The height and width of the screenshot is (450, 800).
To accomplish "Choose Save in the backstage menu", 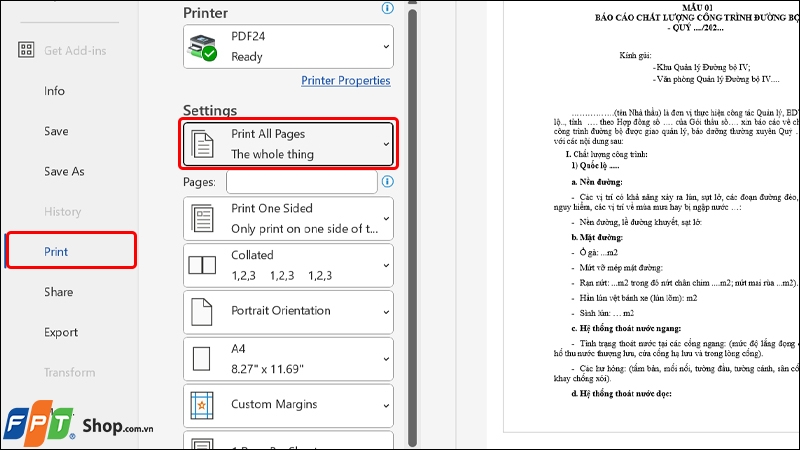I will coord(56,131).
